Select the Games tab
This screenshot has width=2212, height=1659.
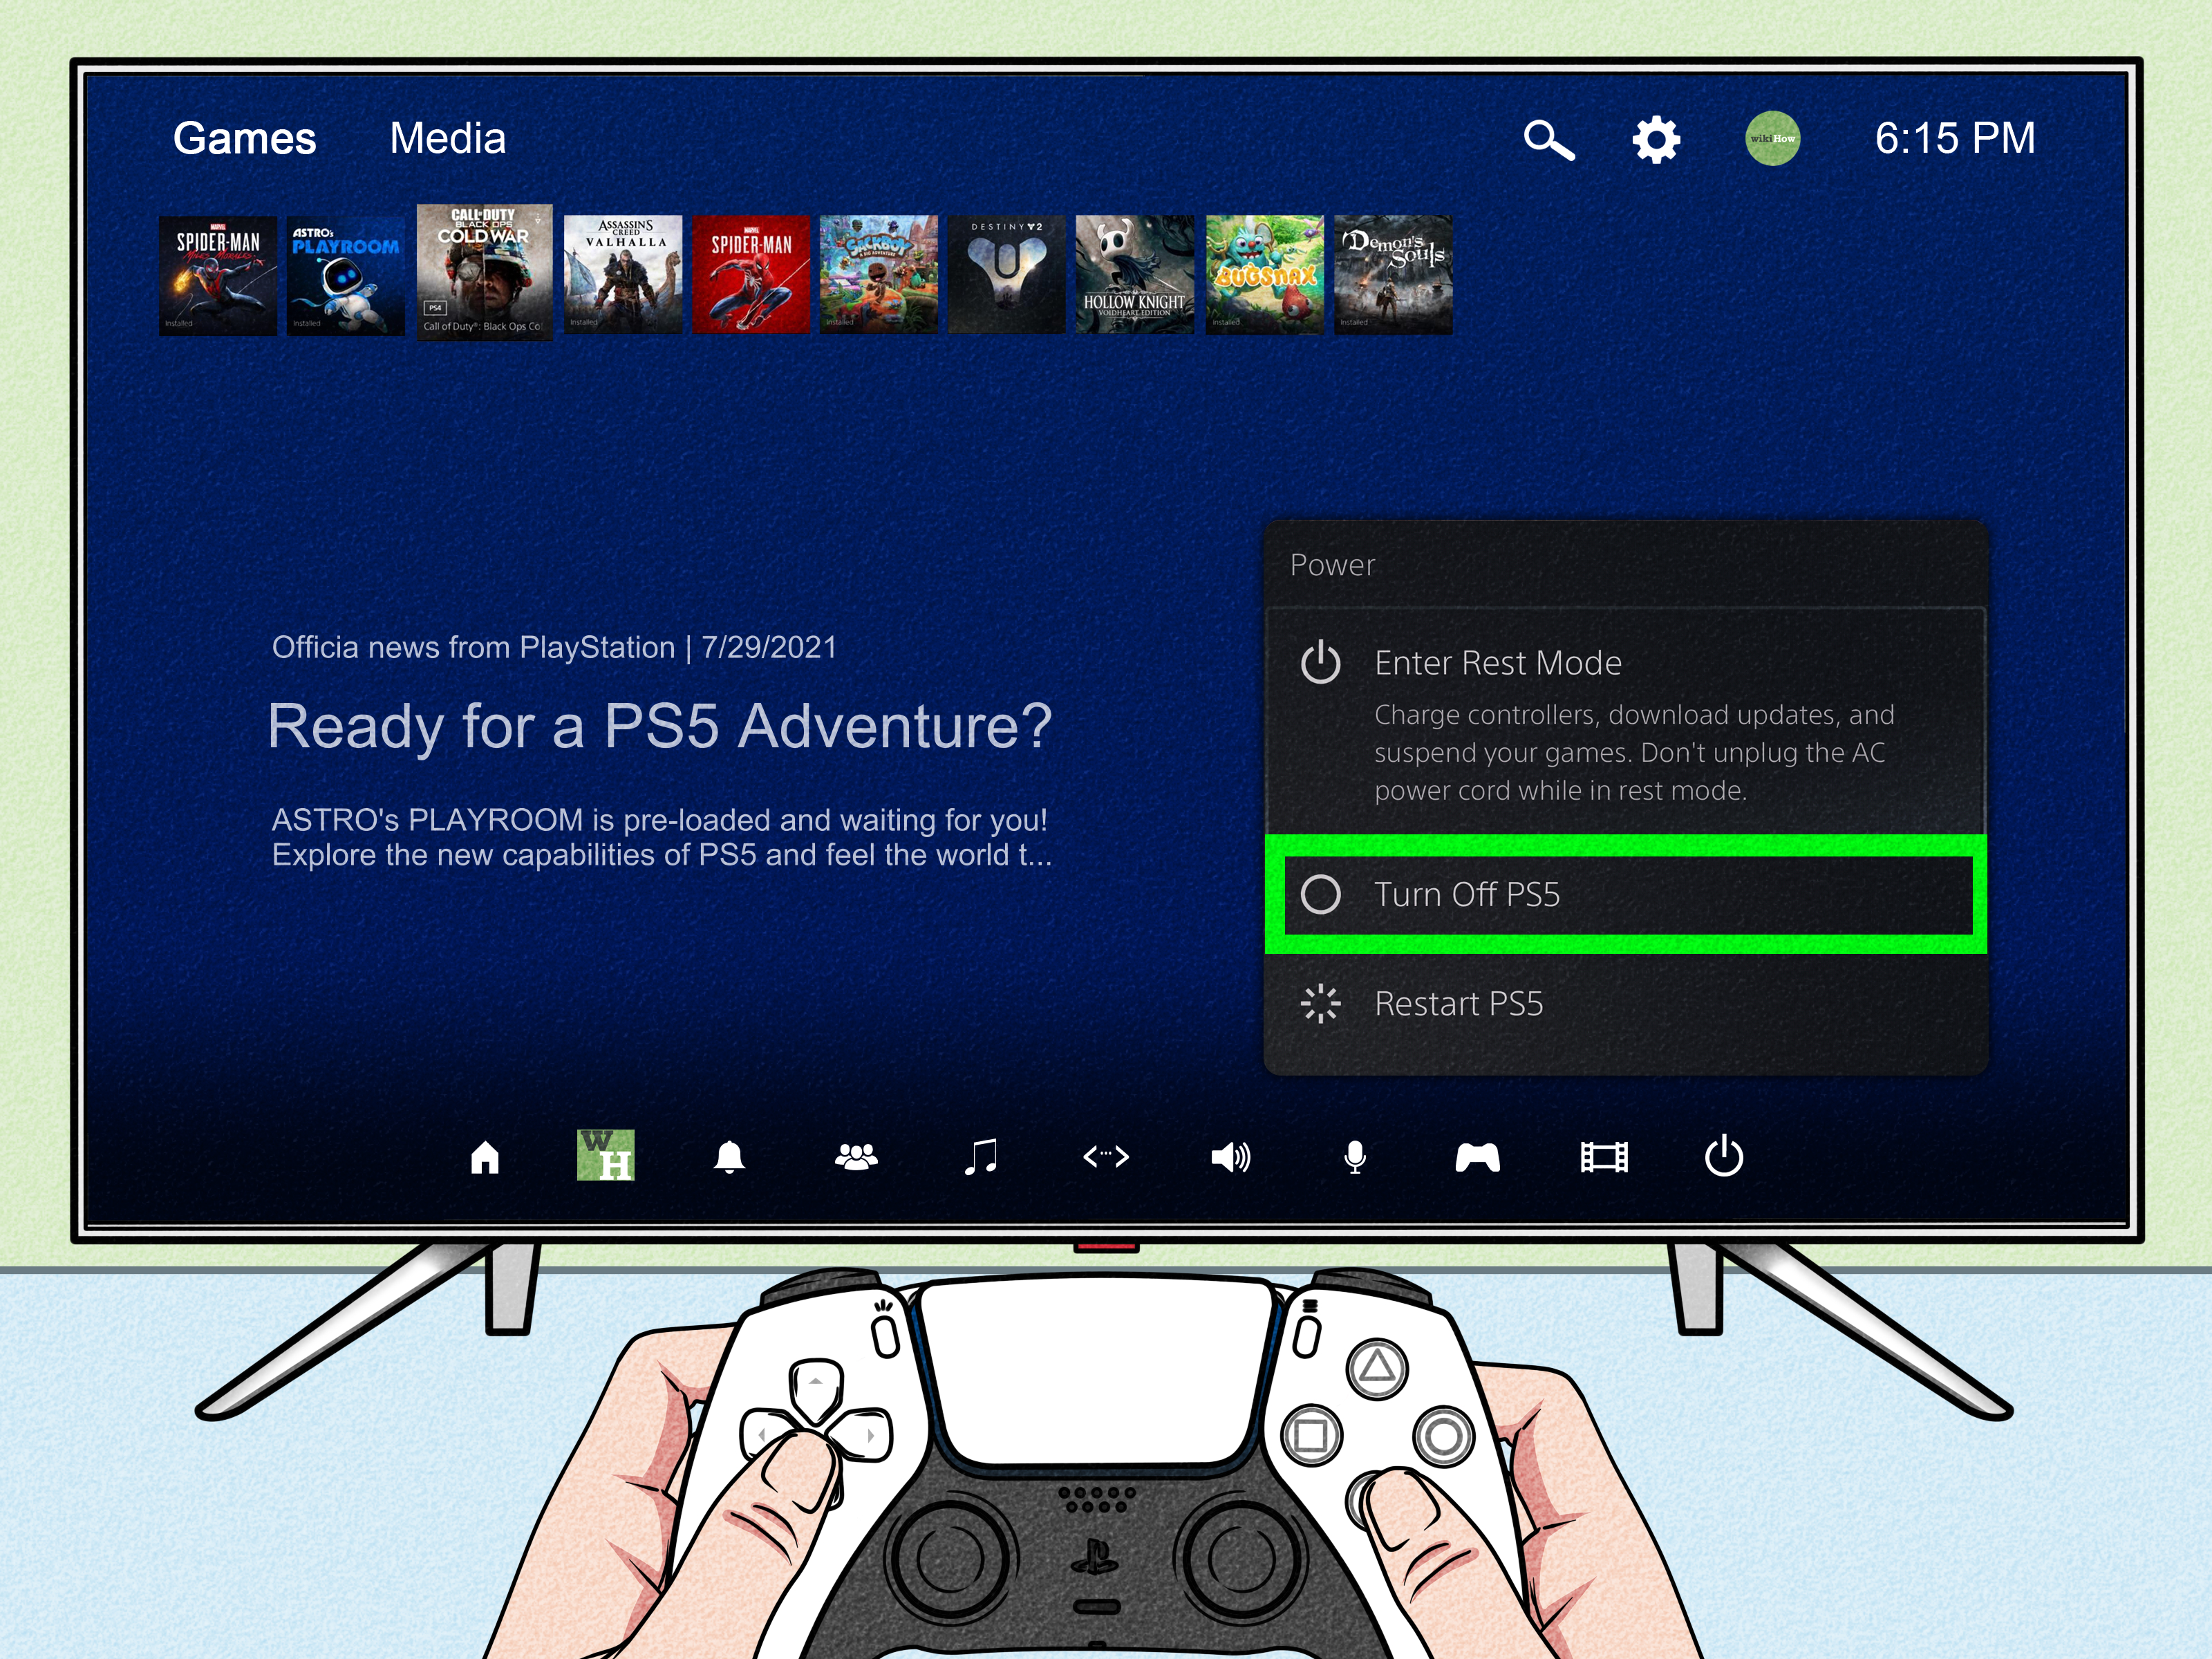click(x=243, y=139)
